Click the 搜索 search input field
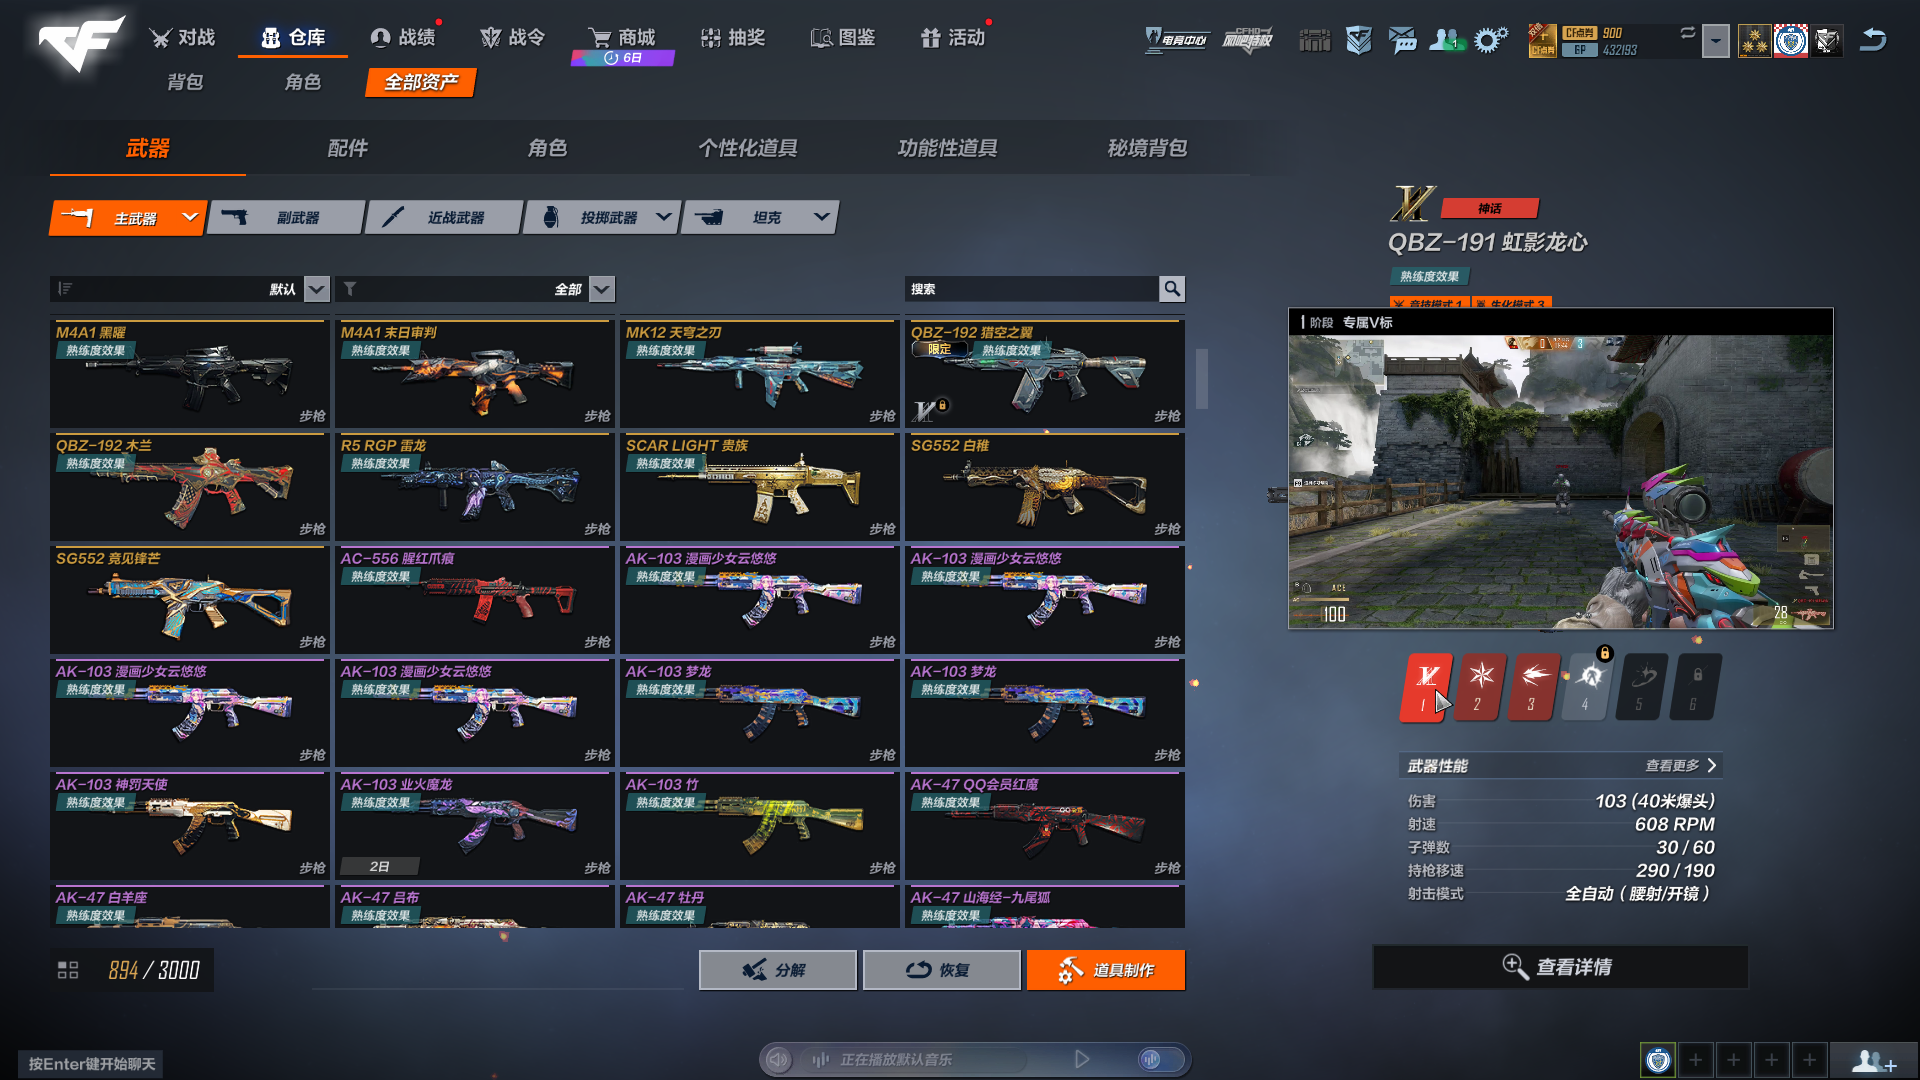This screenshot has height=1080, width=1920. coord(1032,289)
